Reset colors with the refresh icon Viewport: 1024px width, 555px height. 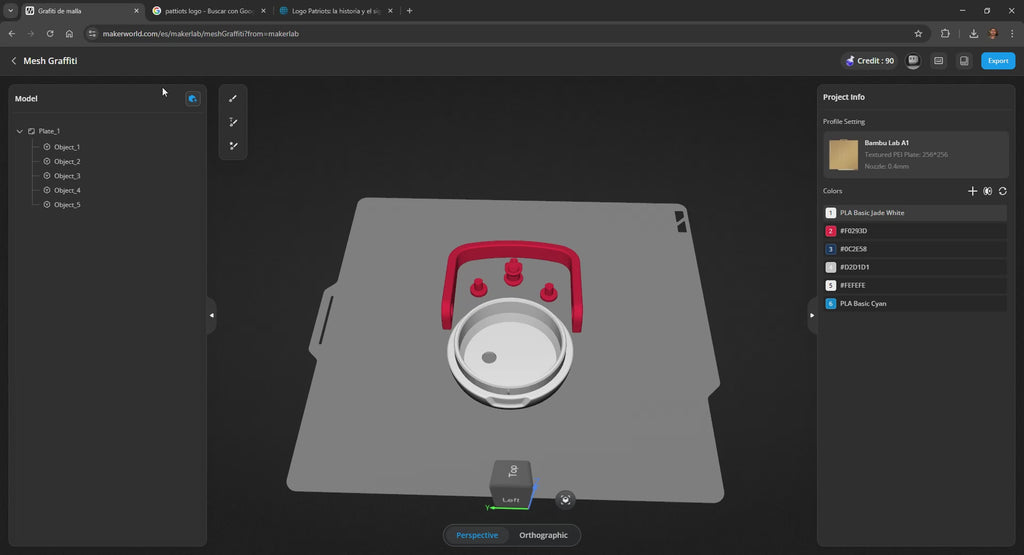tap(1003, 191)
